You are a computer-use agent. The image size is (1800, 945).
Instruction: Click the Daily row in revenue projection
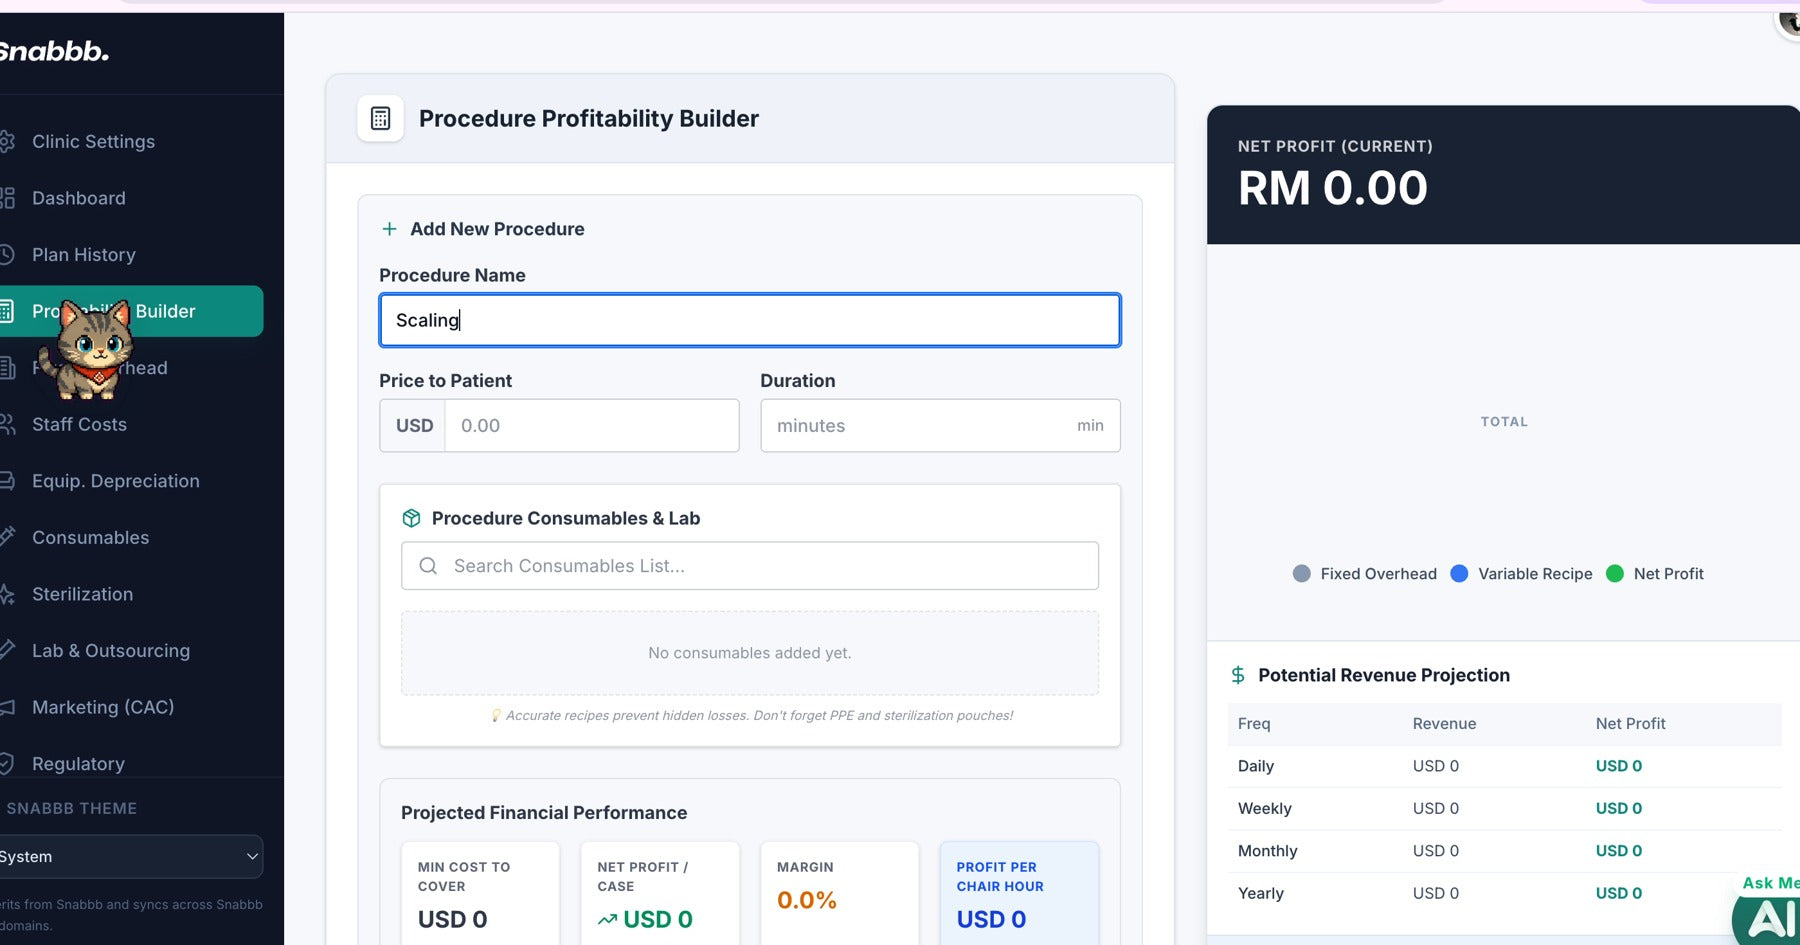tap(1504, 766)
